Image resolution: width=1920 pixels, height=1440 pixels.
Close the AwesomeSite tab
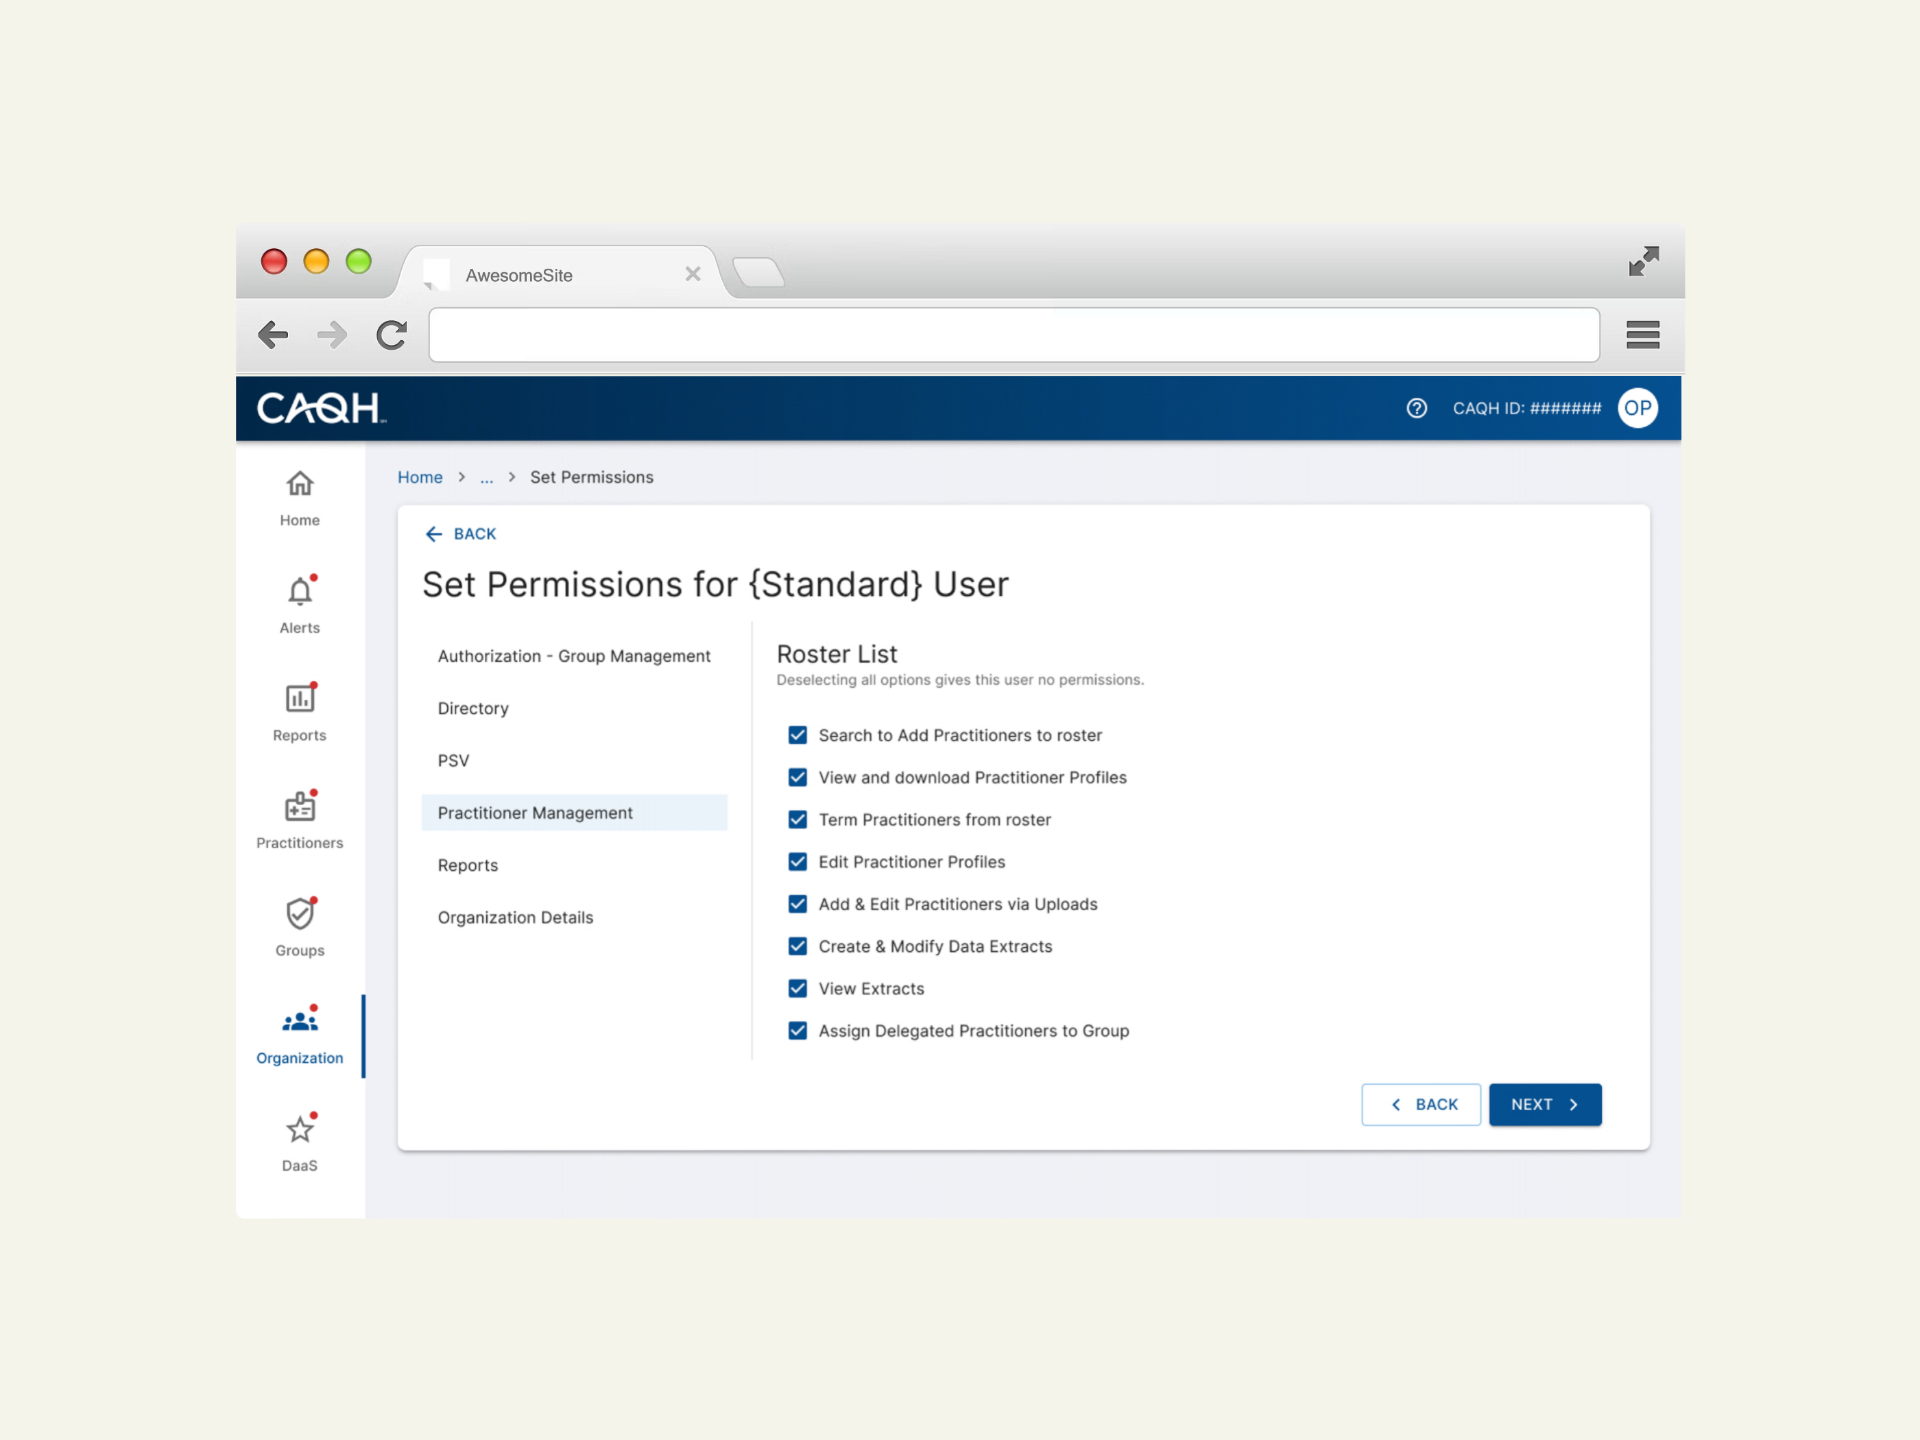click(693, 274)
